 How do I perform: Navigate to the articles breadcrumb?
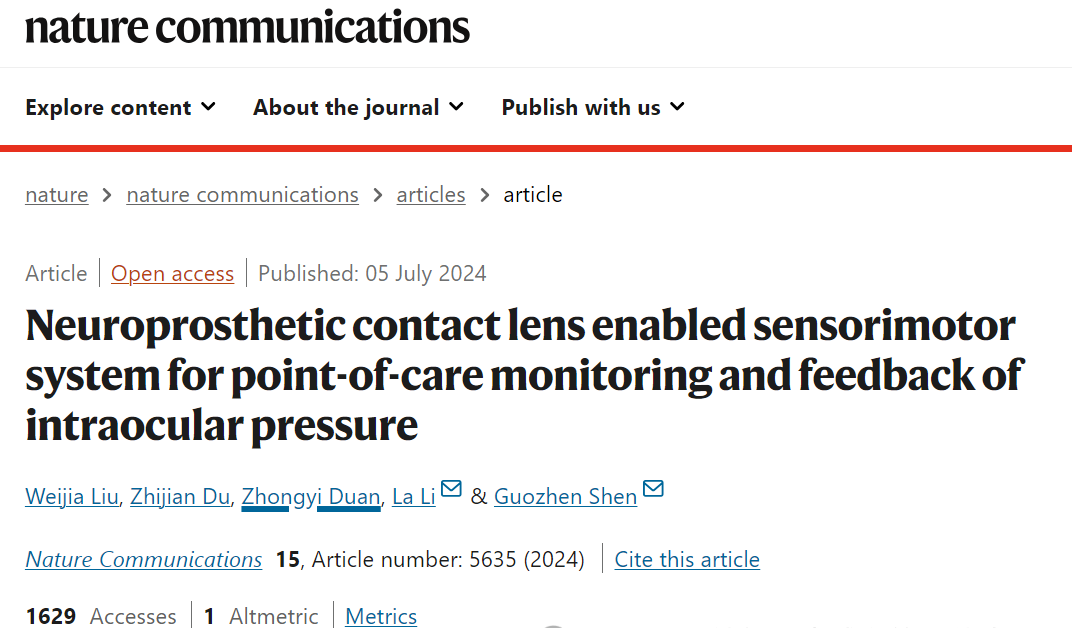[431, 194]
